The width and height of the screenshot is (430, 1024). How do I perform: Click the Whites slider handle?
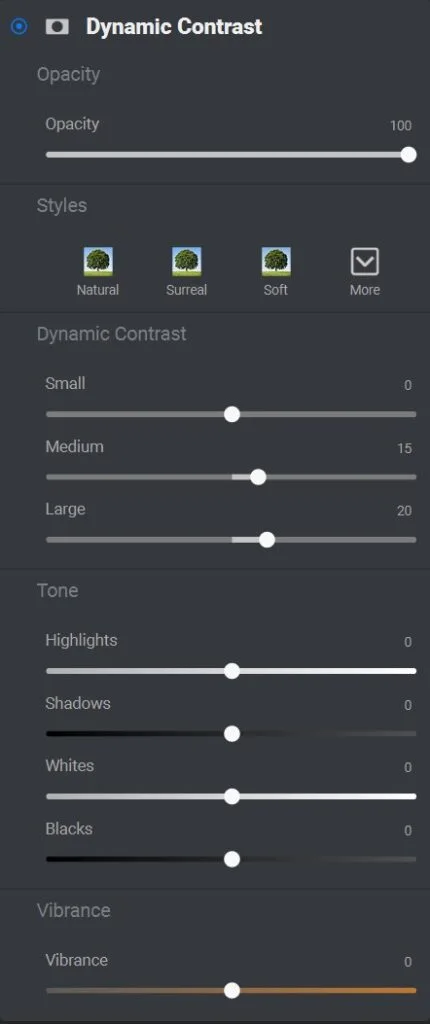tap(232, 797)
